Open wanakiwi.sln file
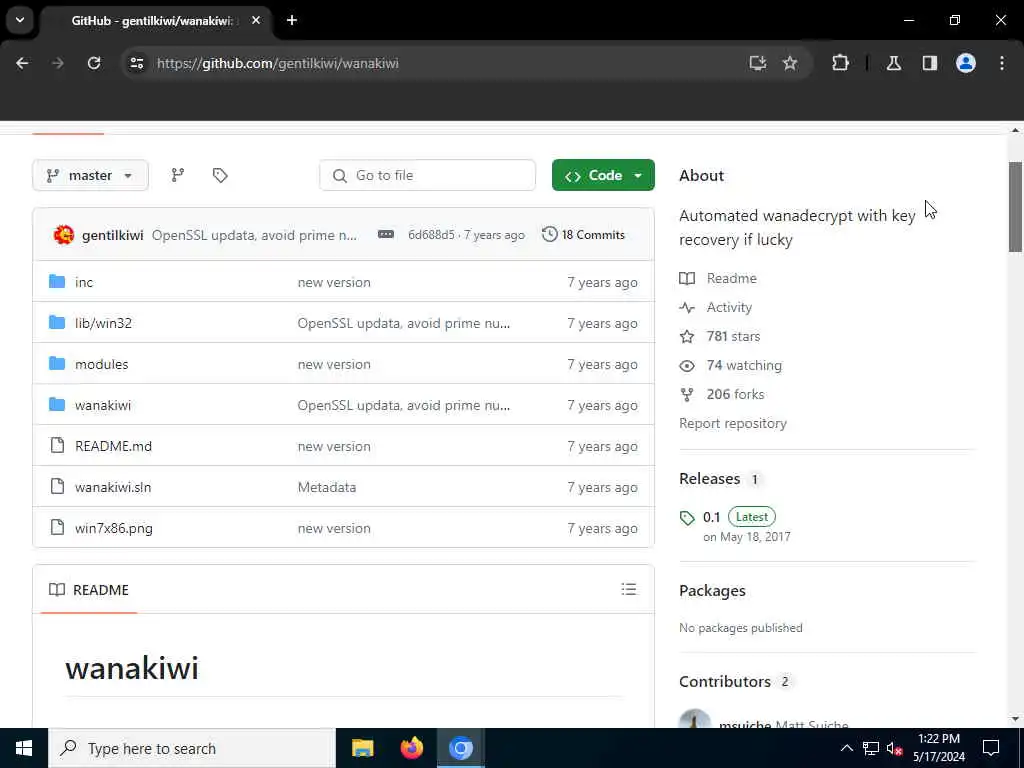This screenshot has height=768, width=1024. pos(113,487)
